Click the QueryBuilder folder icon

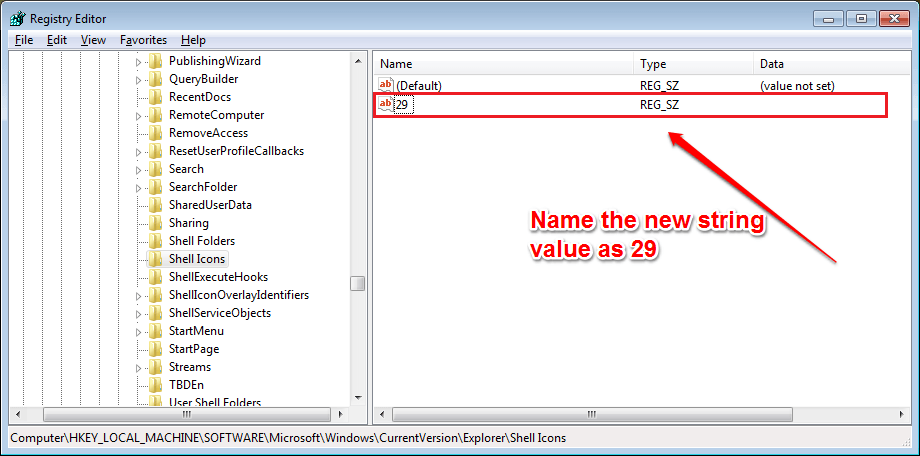pos(155,79)
